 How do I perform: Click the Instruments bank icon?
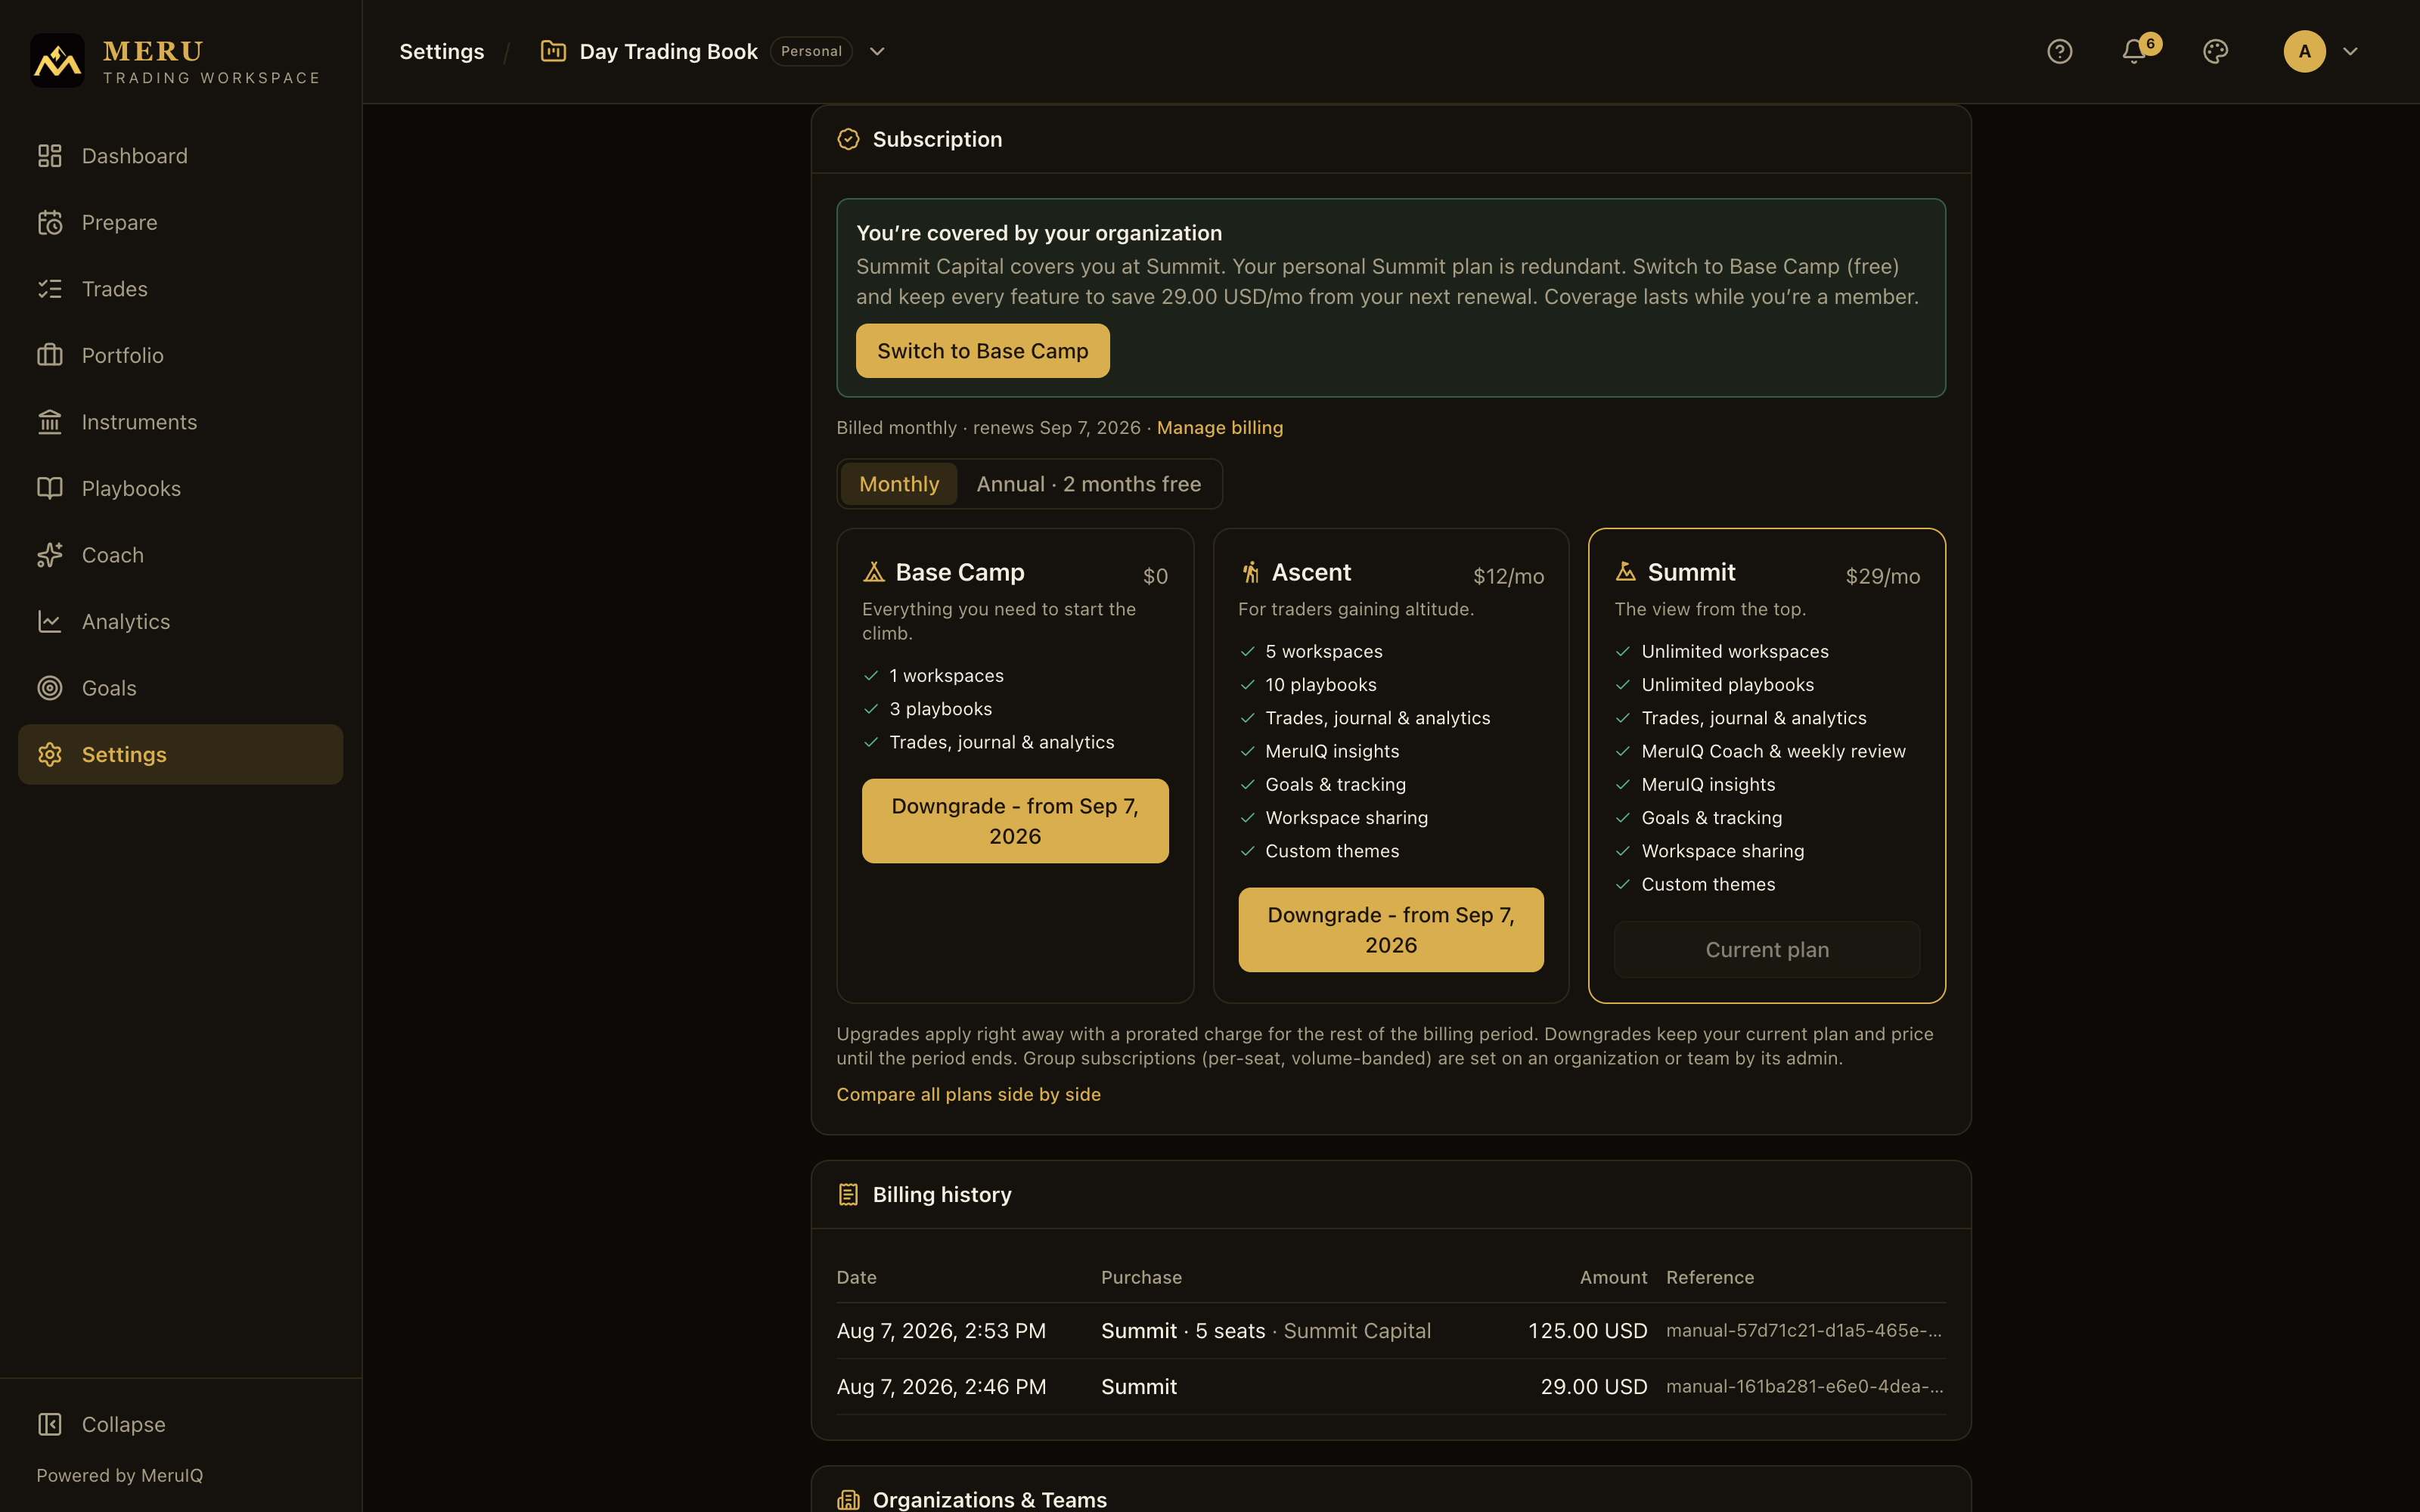click(x=50, y=422)
